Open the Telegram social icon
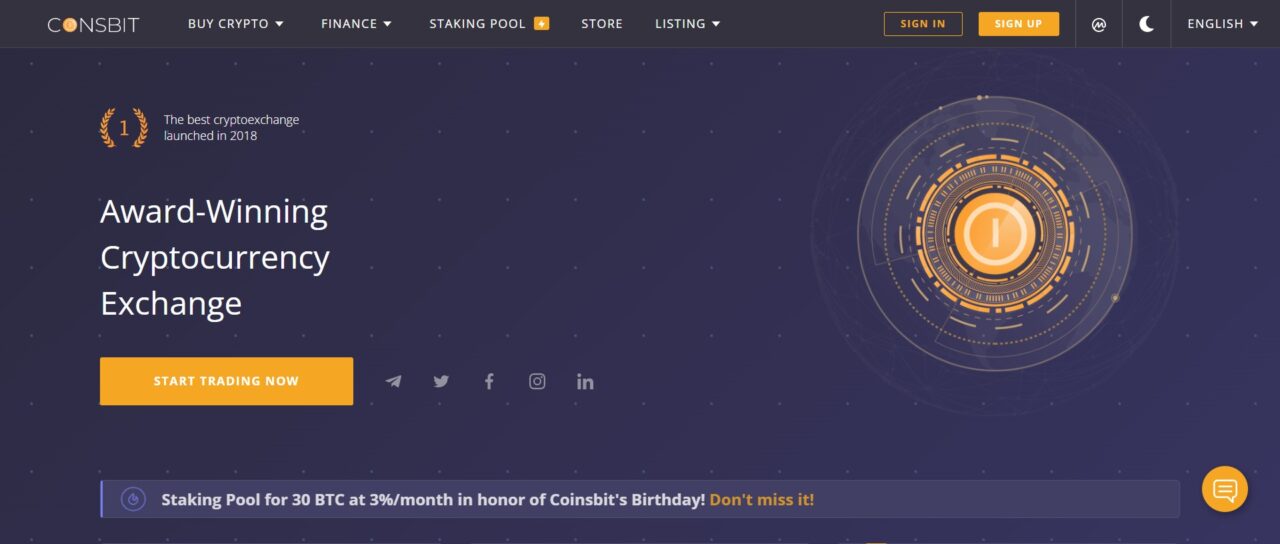The height and width of the screenshot is (544, 1280). 394,381
